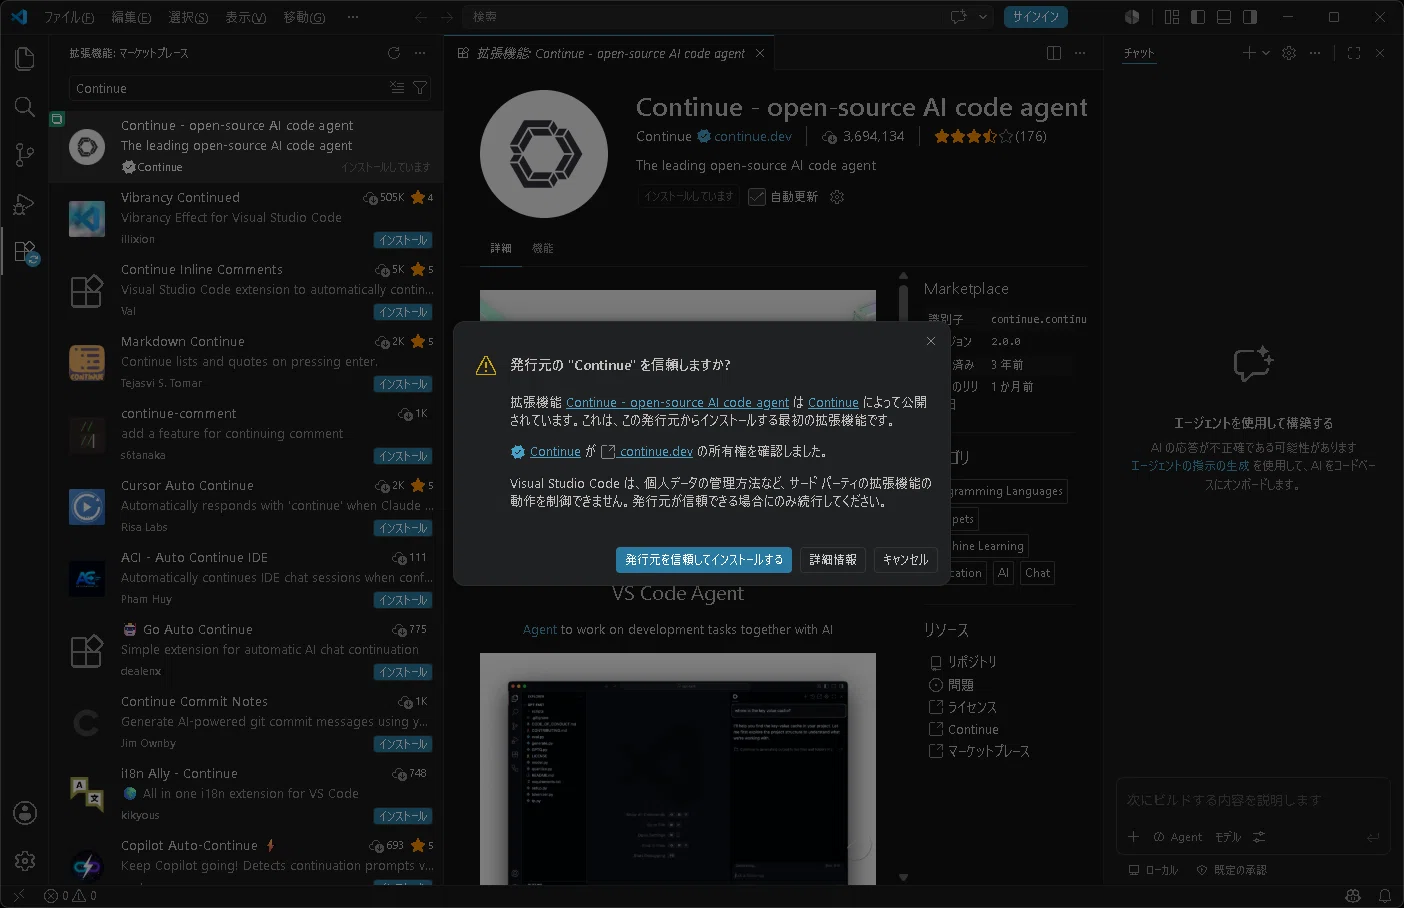Open the chat tools configuration icon
This screenshot has height=908, width=1404.
(1259, 837)
